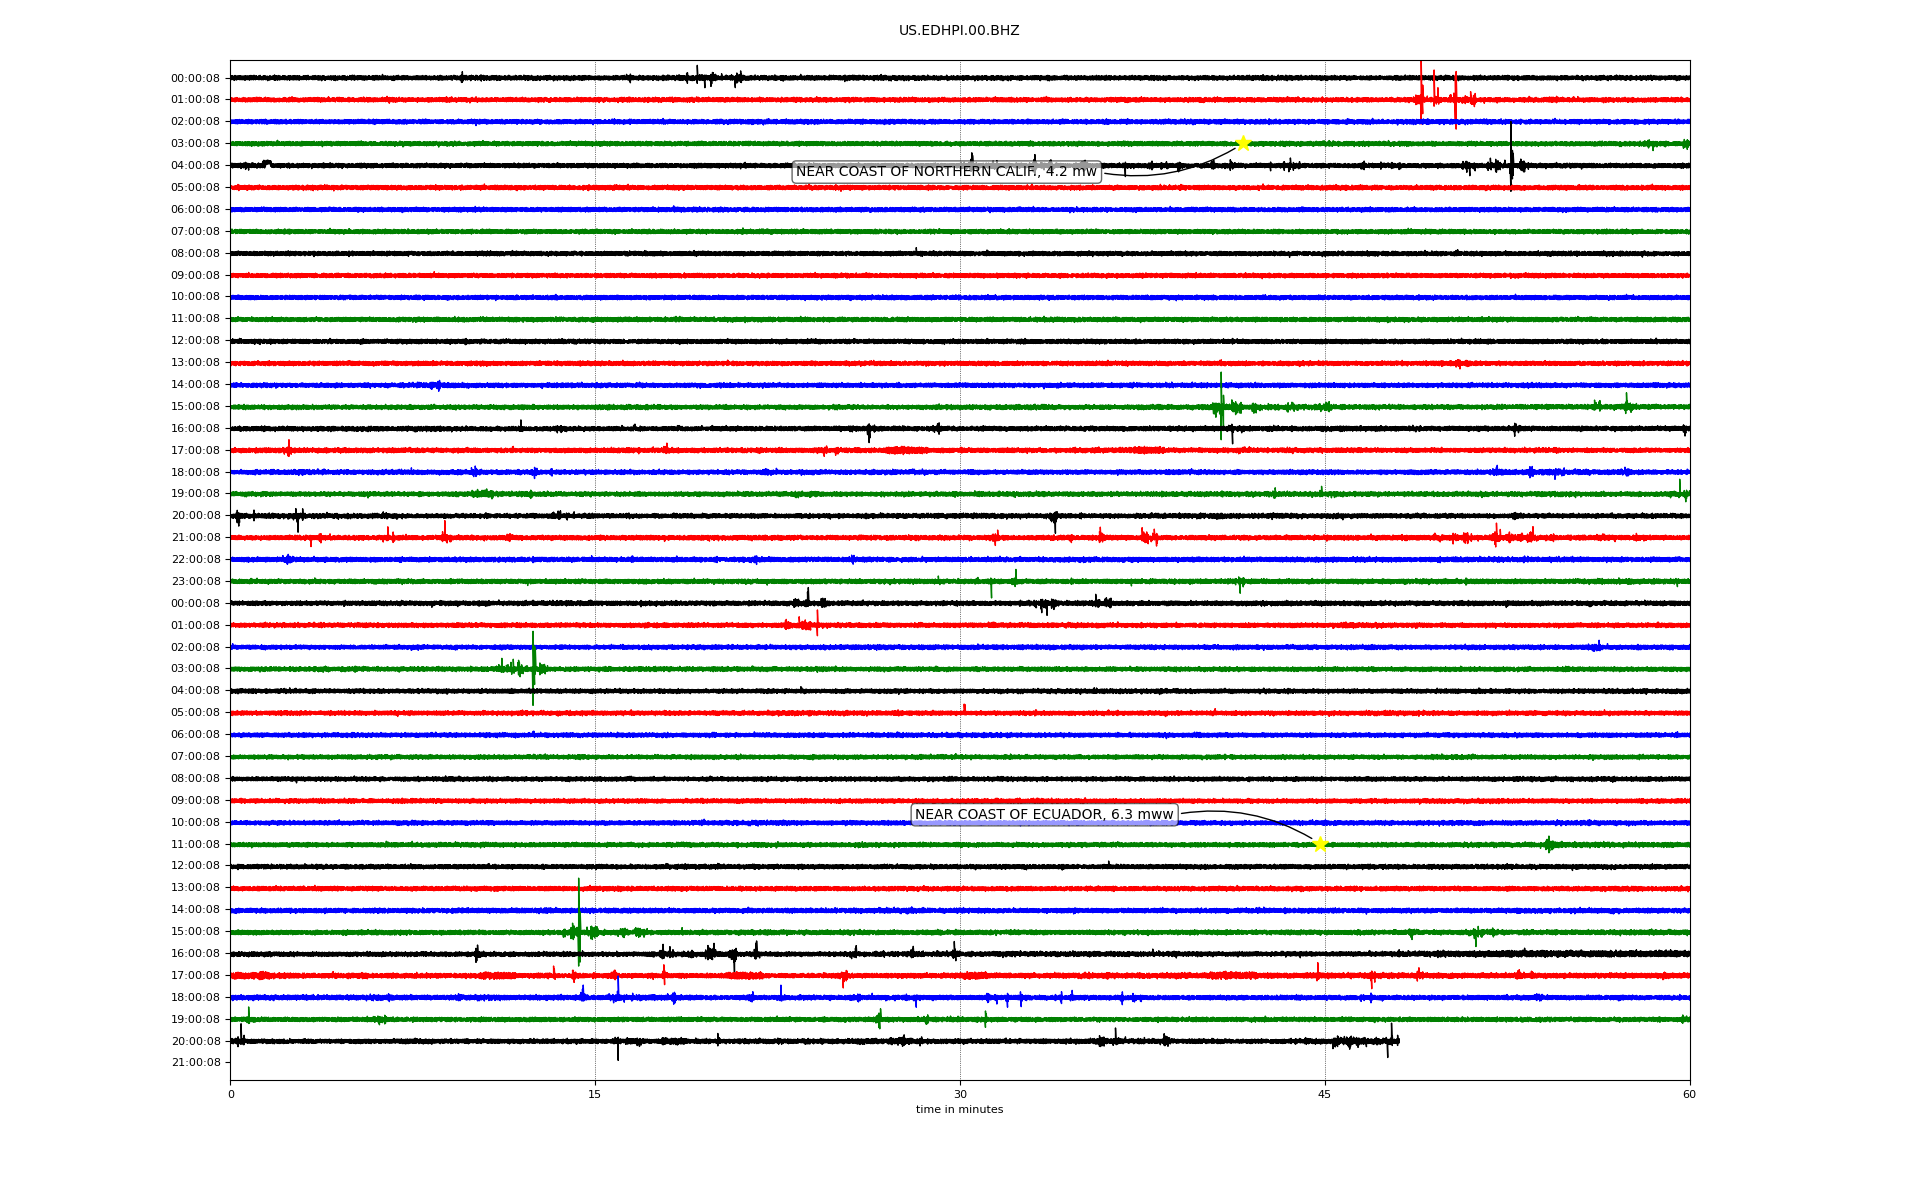Click the bottom-most 21:00:08 row time label
The image size is (1920, 1200).
[195, 1062]
